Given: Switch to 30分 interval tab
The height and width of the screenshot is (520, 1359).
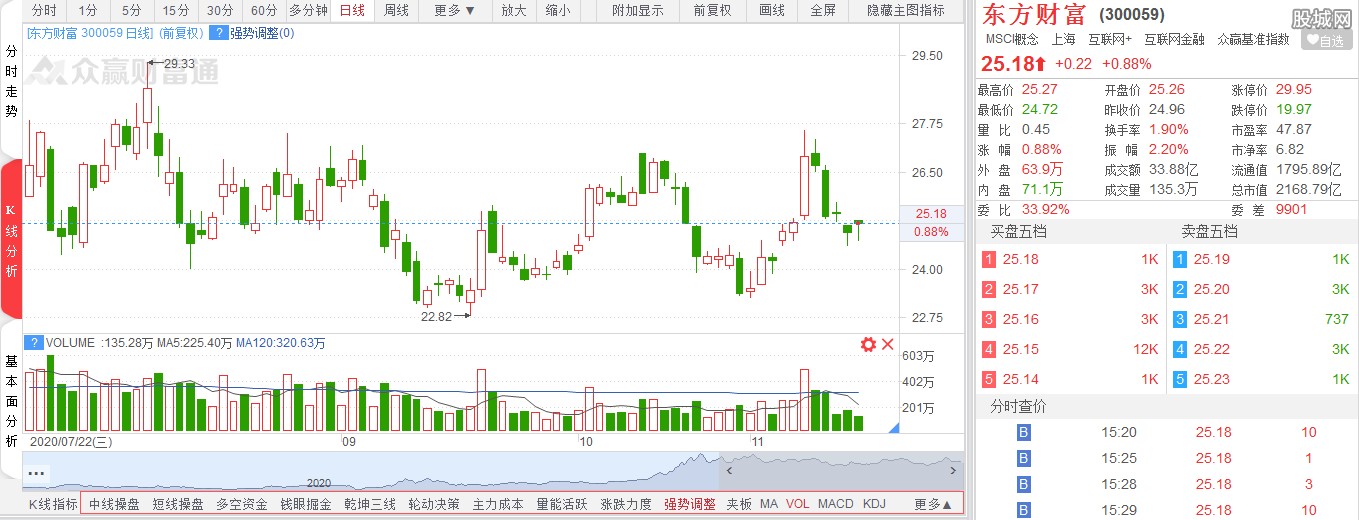Looking at the screenshot, I should pyautogui.click(x=220, y=11).
